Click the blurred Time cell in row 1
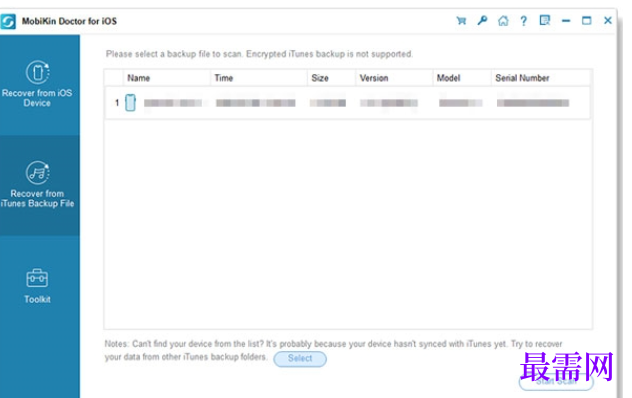The image size is (632, 398). (256, 103)
